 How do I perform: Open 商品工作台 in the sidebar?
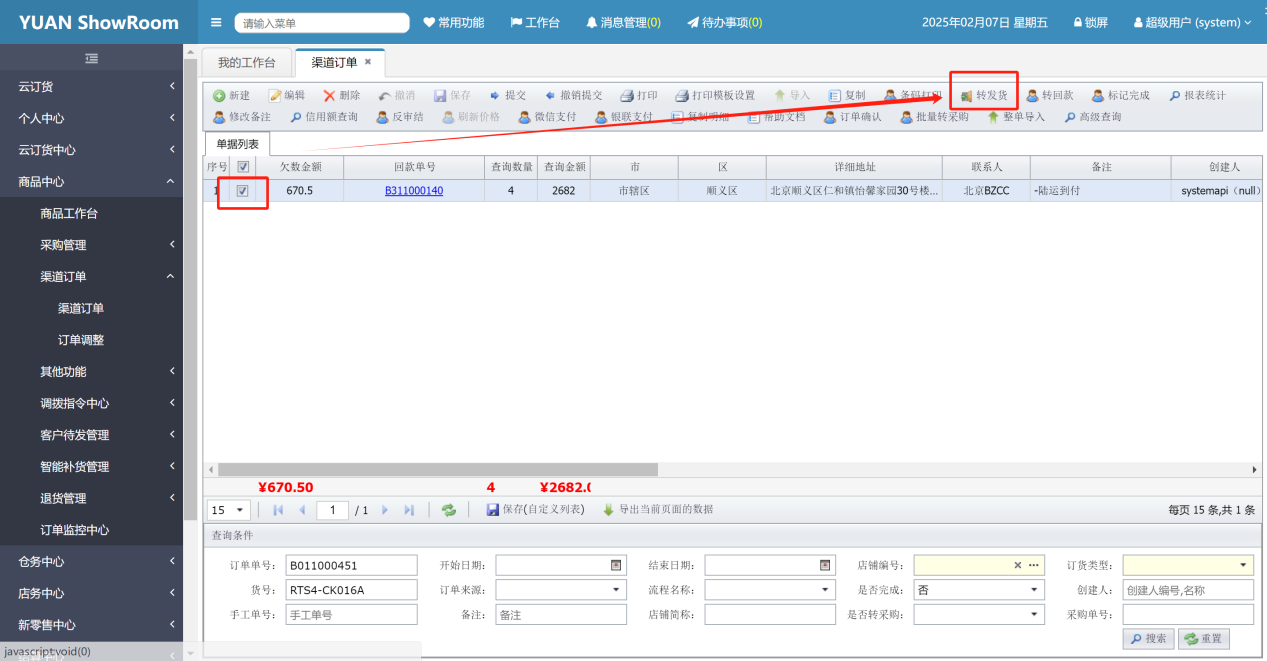point(69,214)
